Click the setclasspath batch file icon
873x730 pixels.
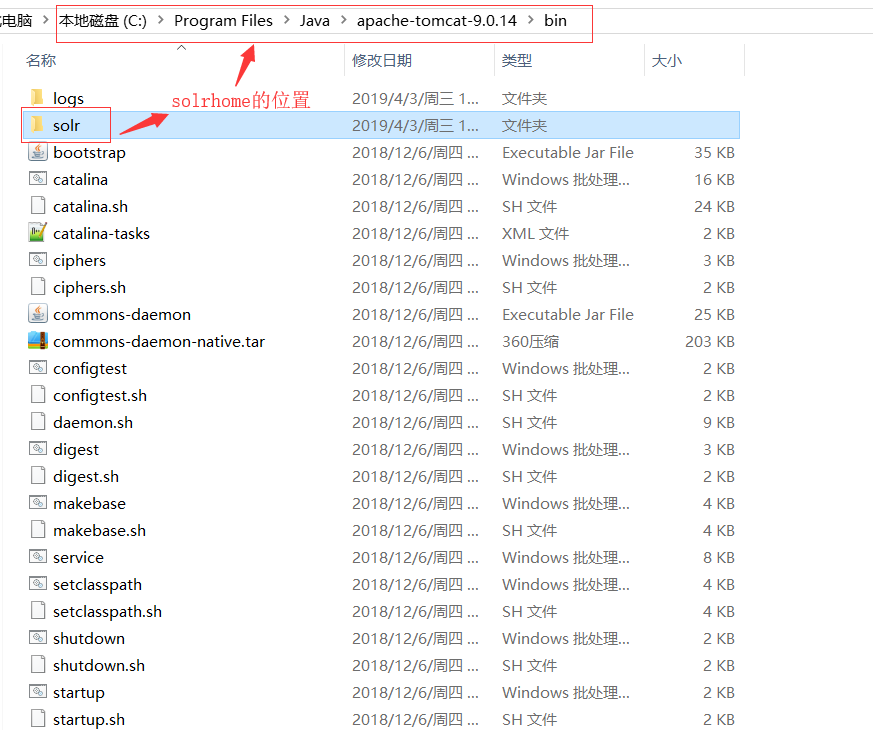(37, 584)
